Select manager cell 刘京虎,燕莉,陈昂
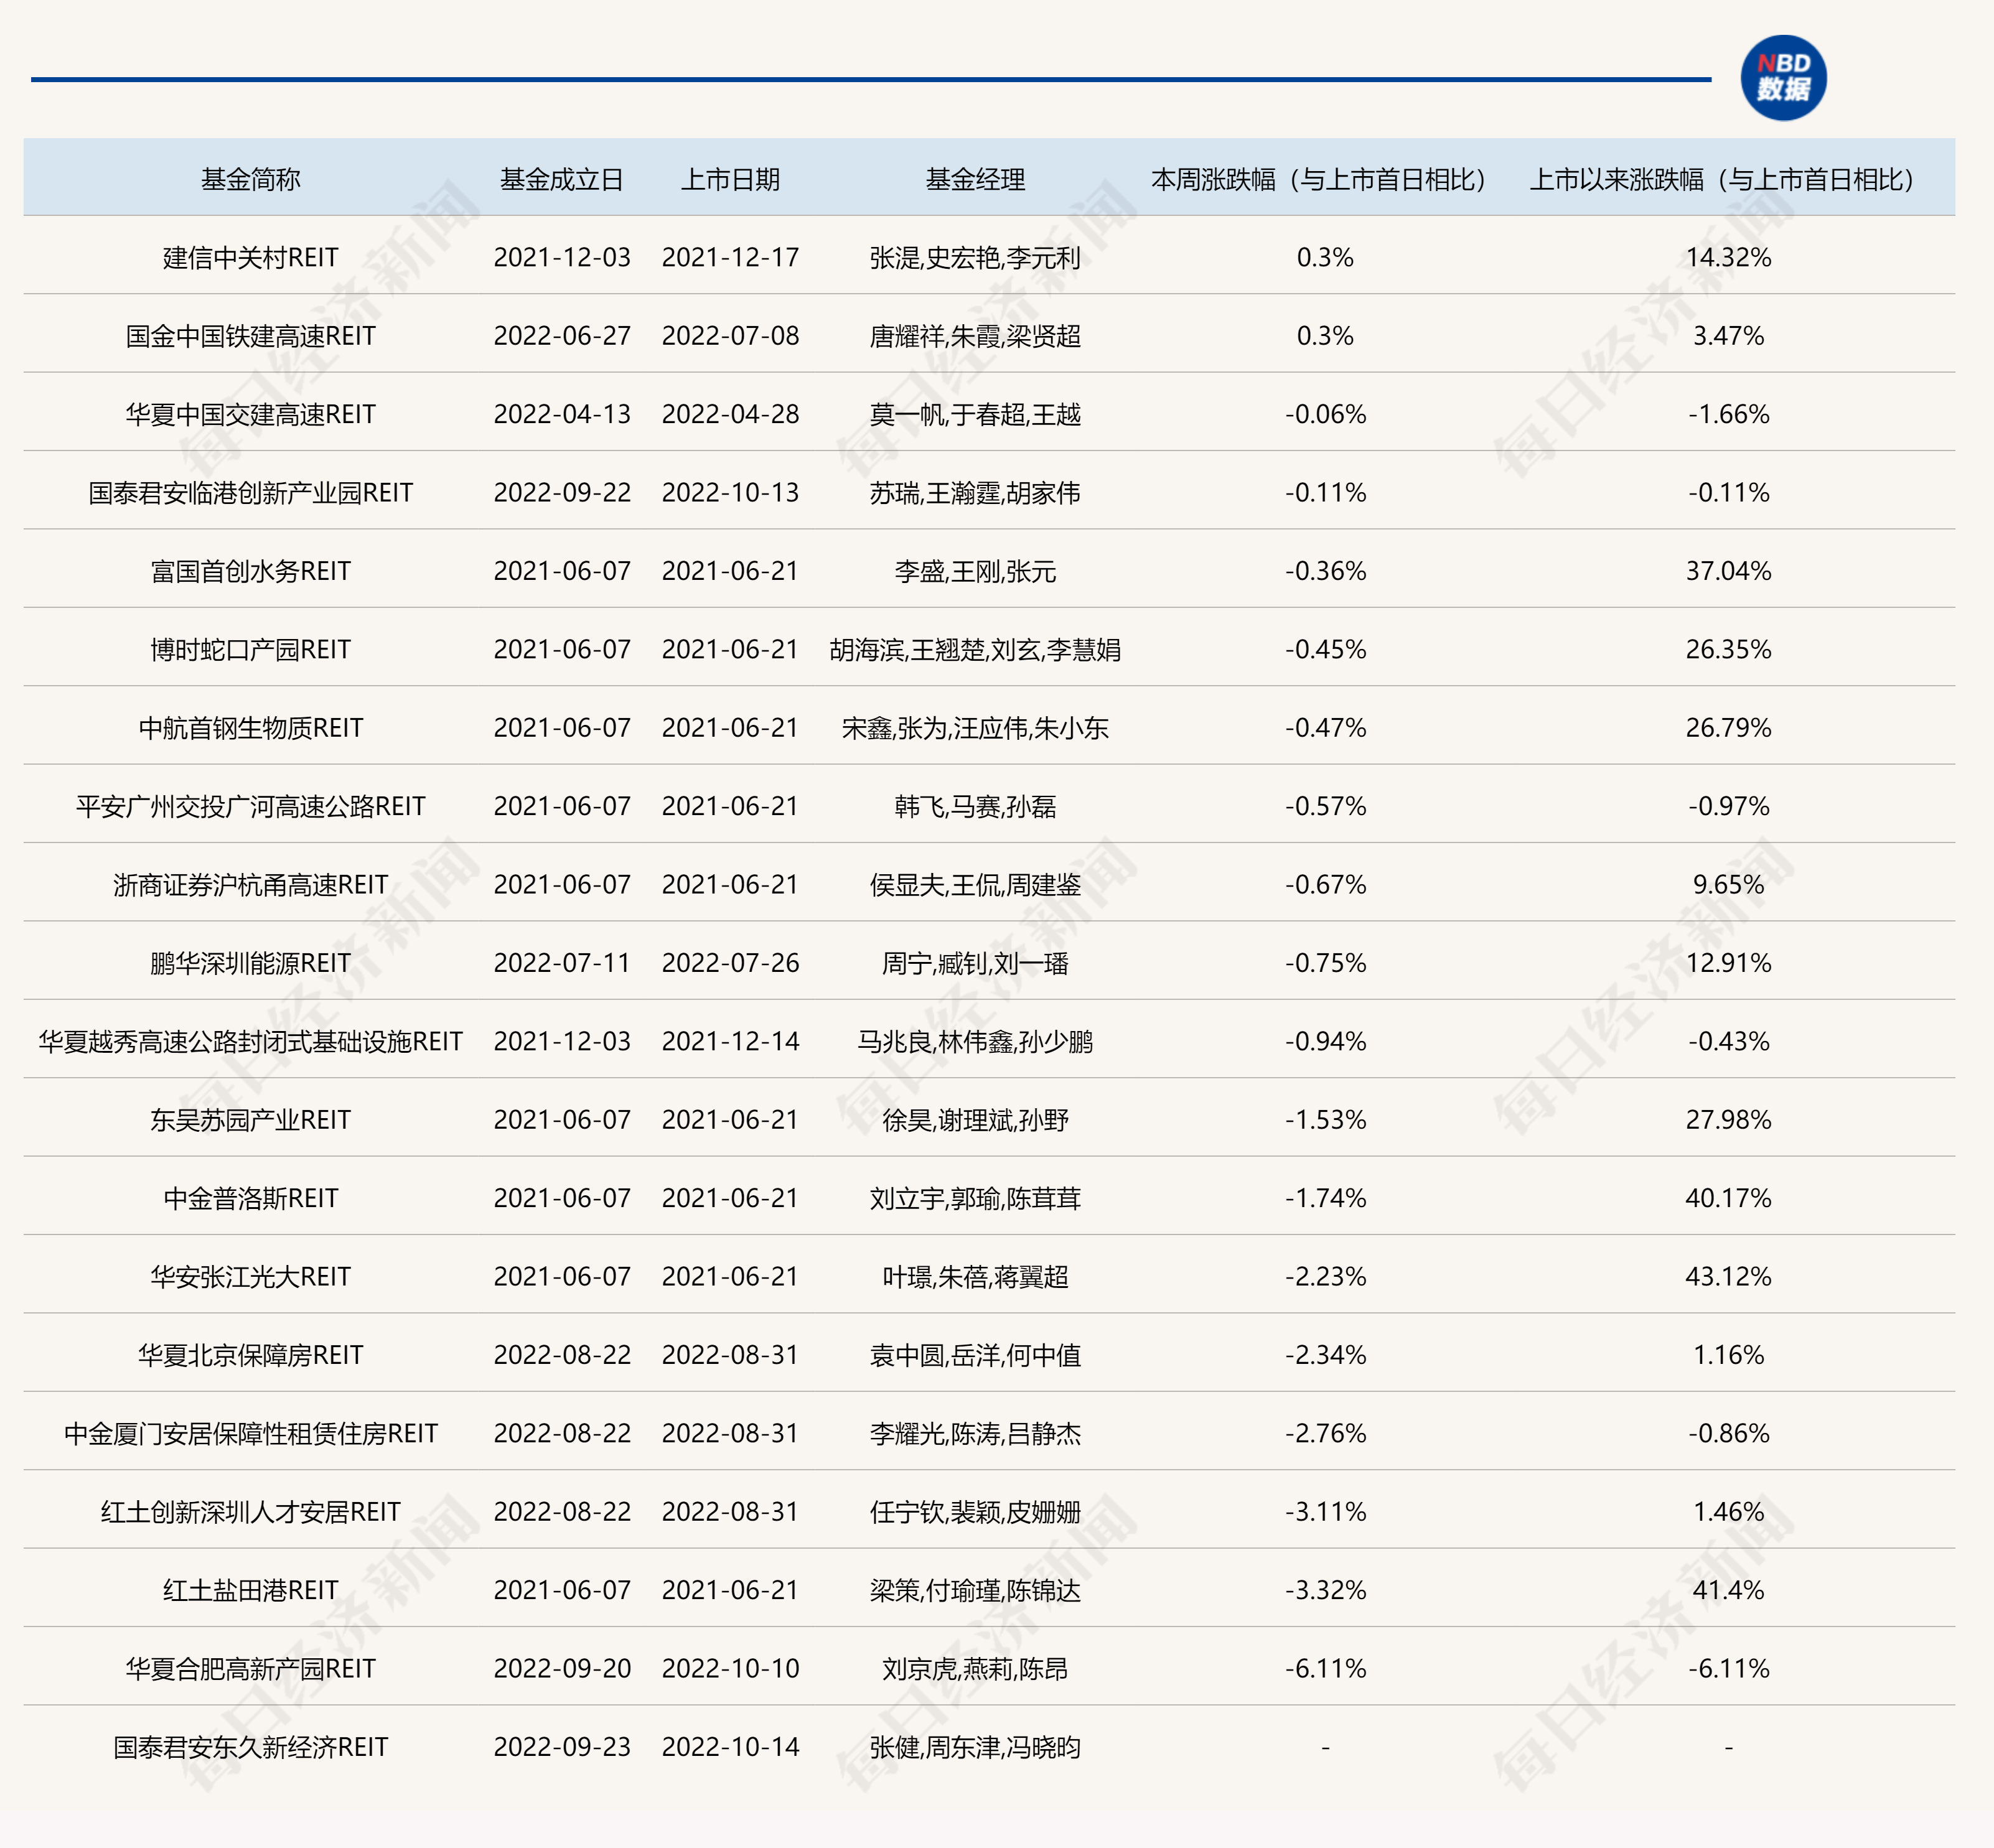The image size is (1994, 1848). tap(975, 1669)
